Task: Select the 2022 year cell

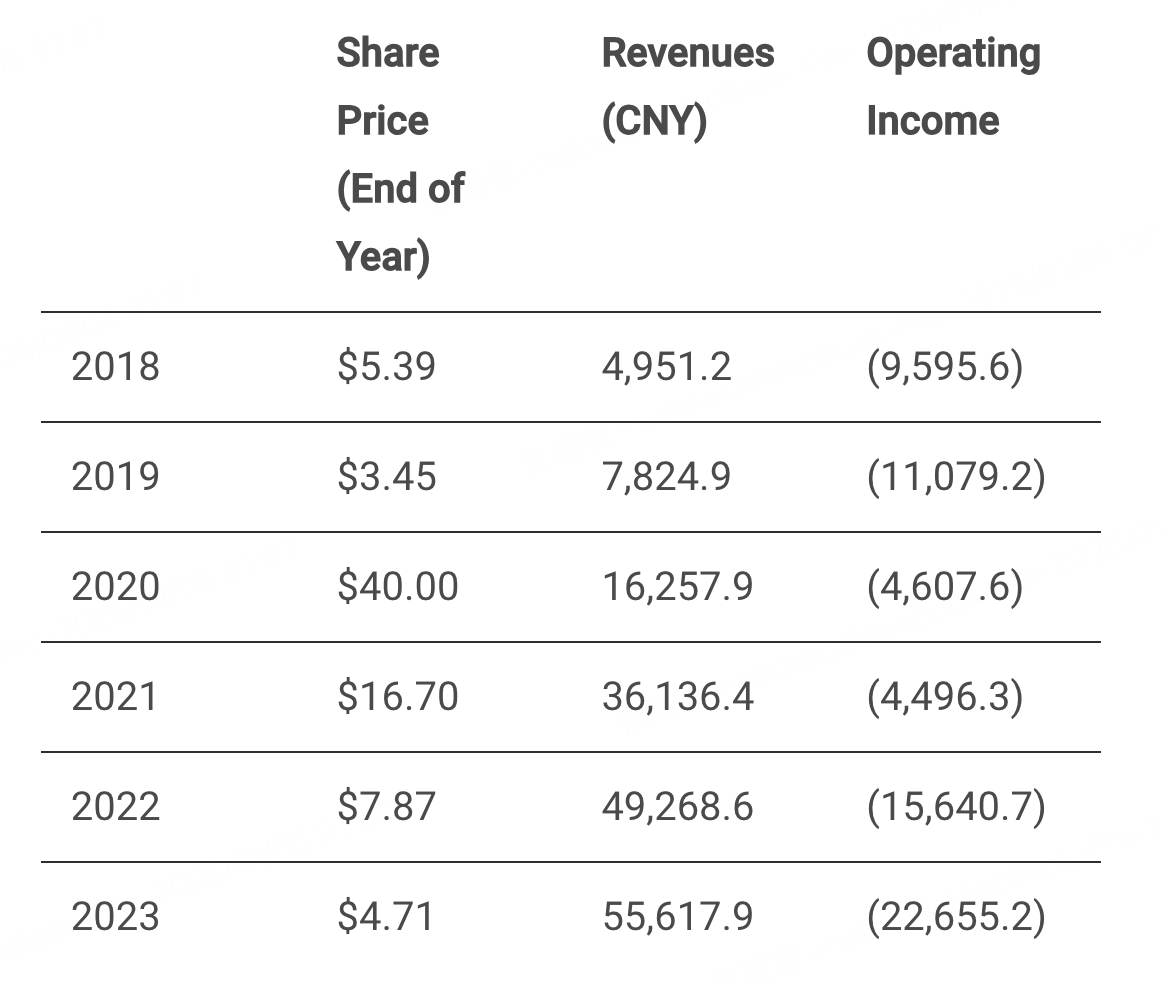Action: [115, 806]
